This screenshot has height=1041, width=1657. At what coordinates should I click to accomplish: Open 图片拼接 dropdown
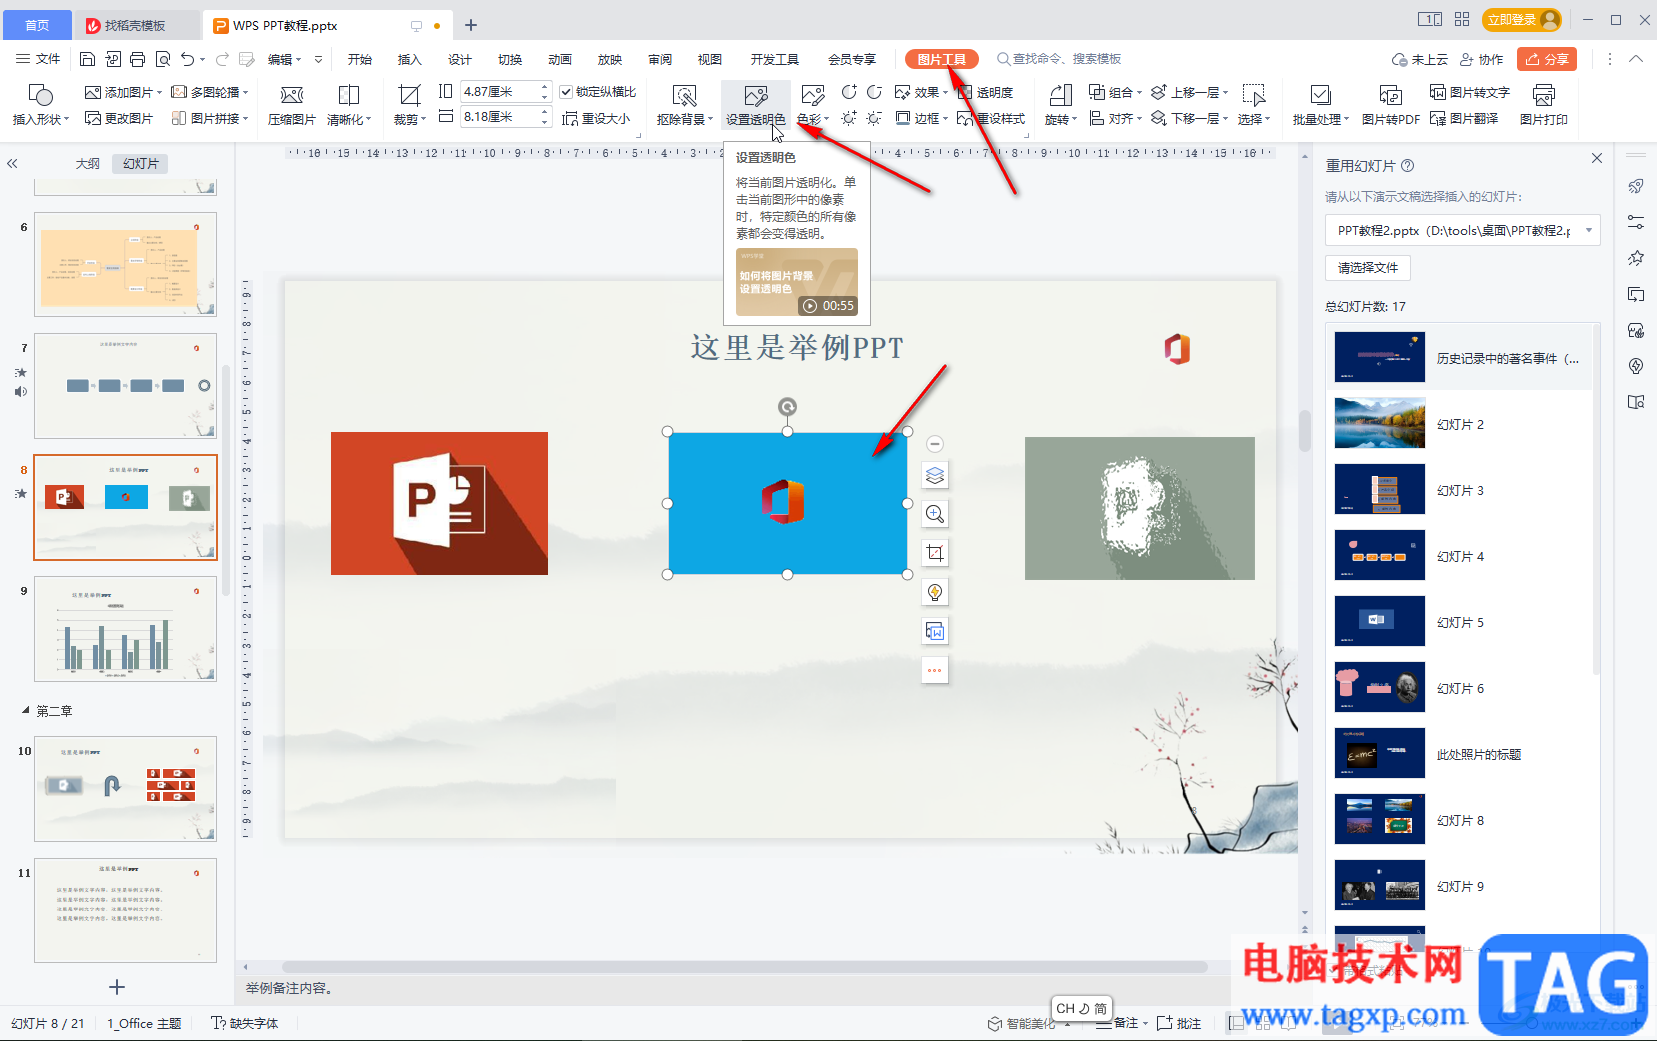click(x=209, y=118)
